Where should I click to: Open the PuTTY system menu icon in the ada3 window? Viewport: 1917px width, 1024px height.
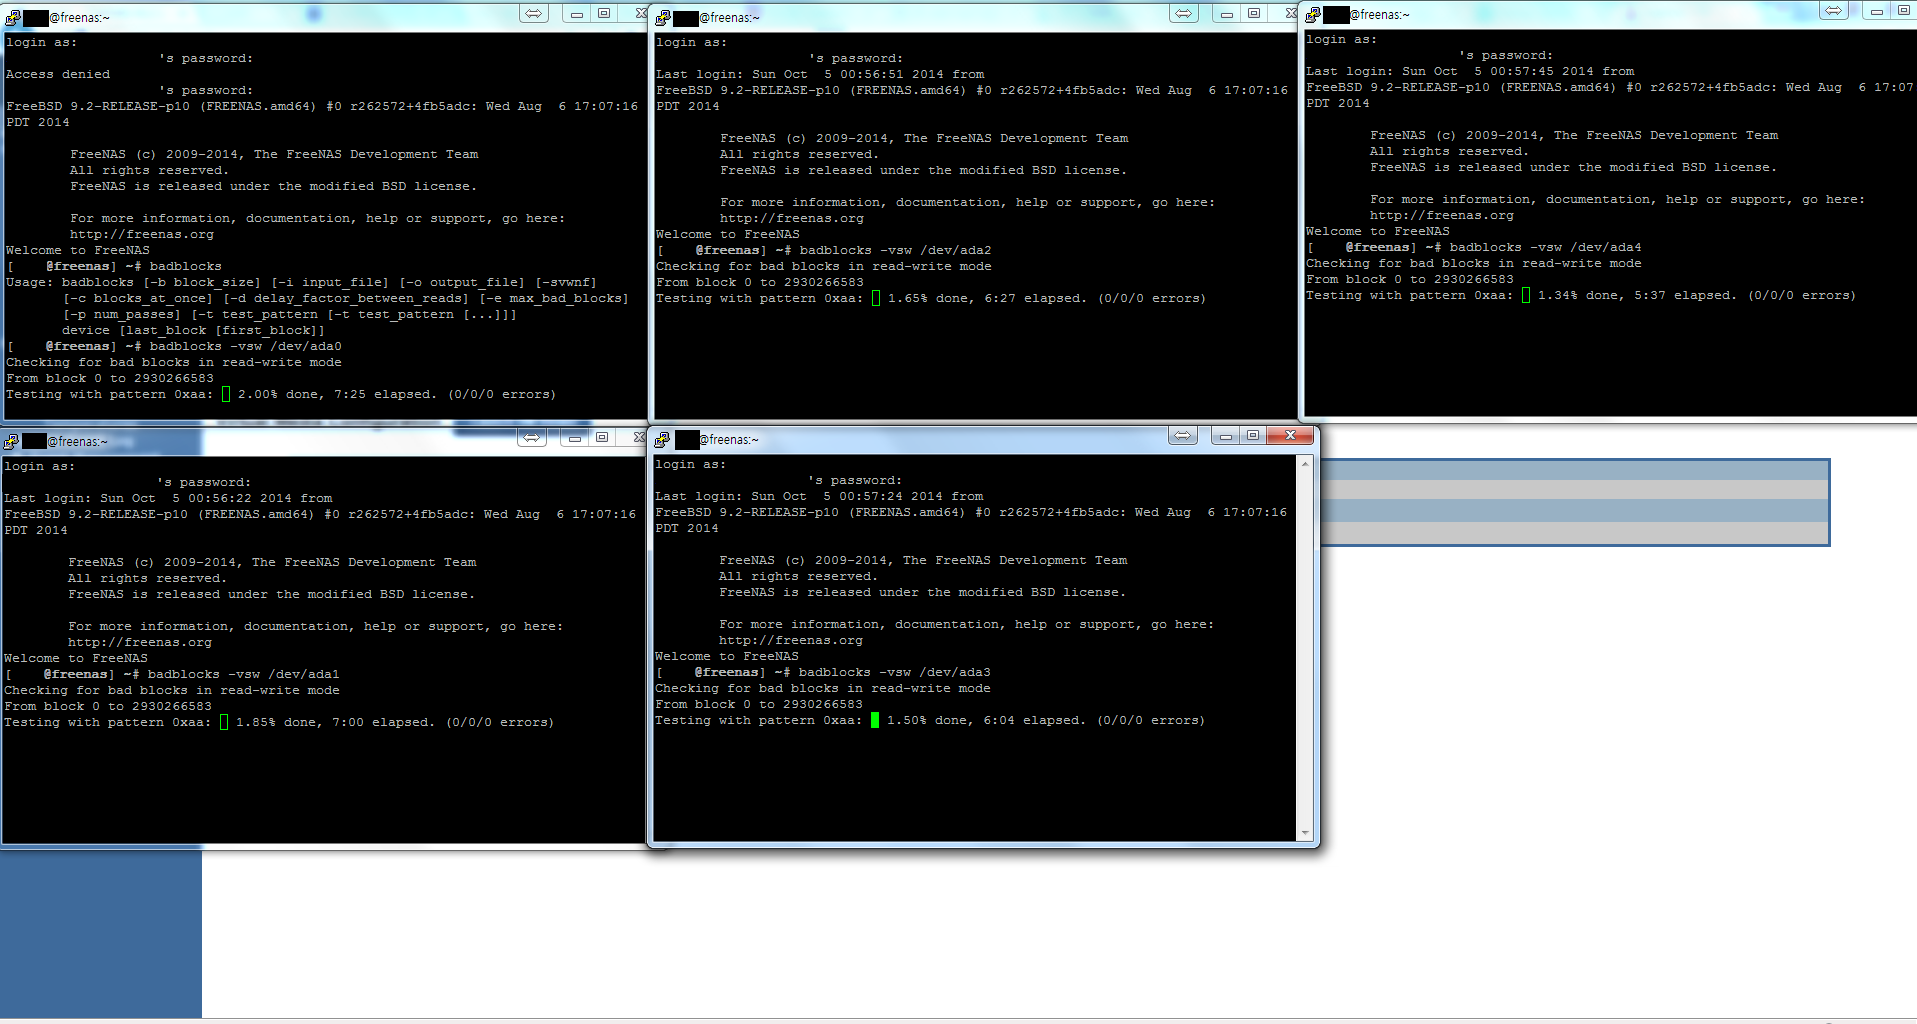(662, 439)
